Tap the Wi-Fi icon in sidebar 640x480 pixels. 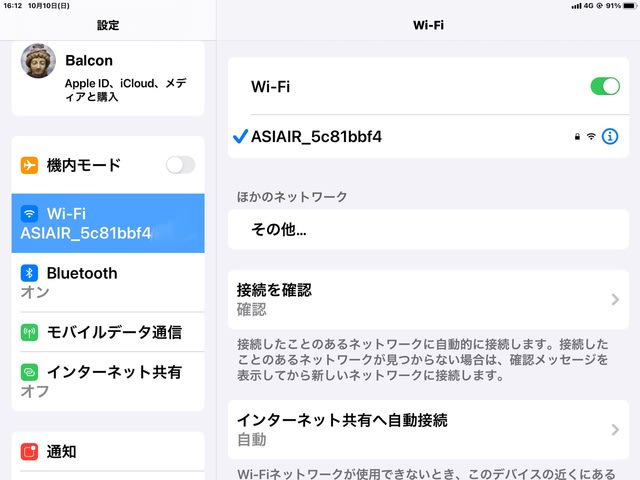coord(30,214)
